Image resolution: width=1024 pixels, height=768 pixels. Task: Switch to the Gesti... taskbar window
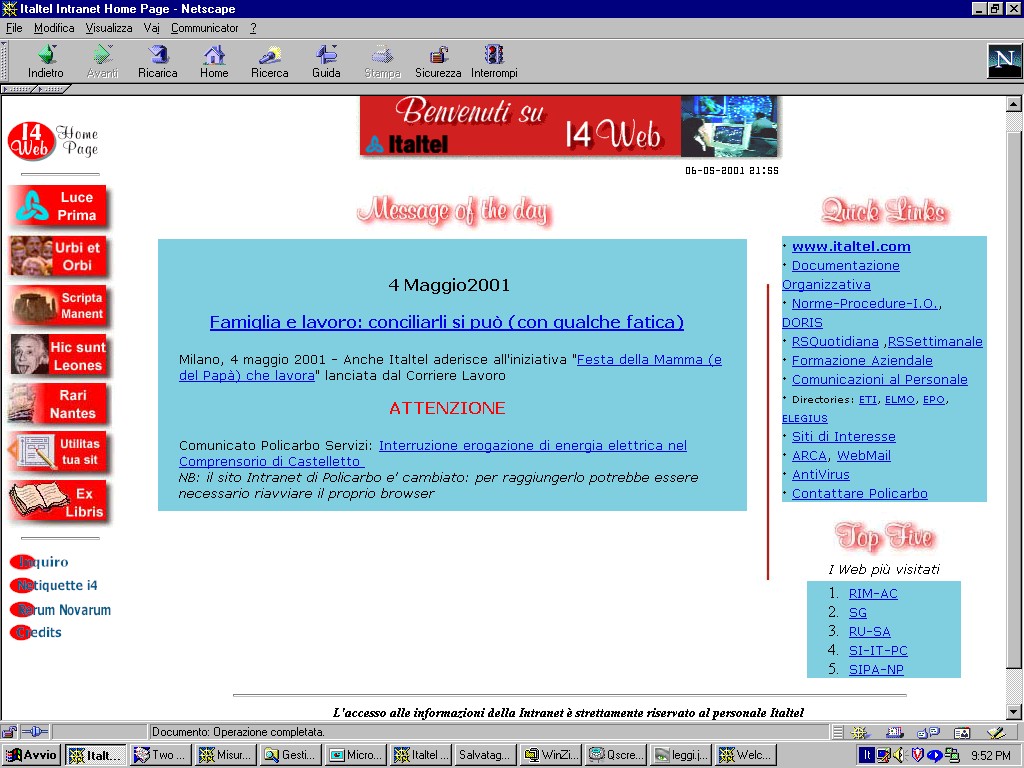pyautogui.click(x=290, y=755)
